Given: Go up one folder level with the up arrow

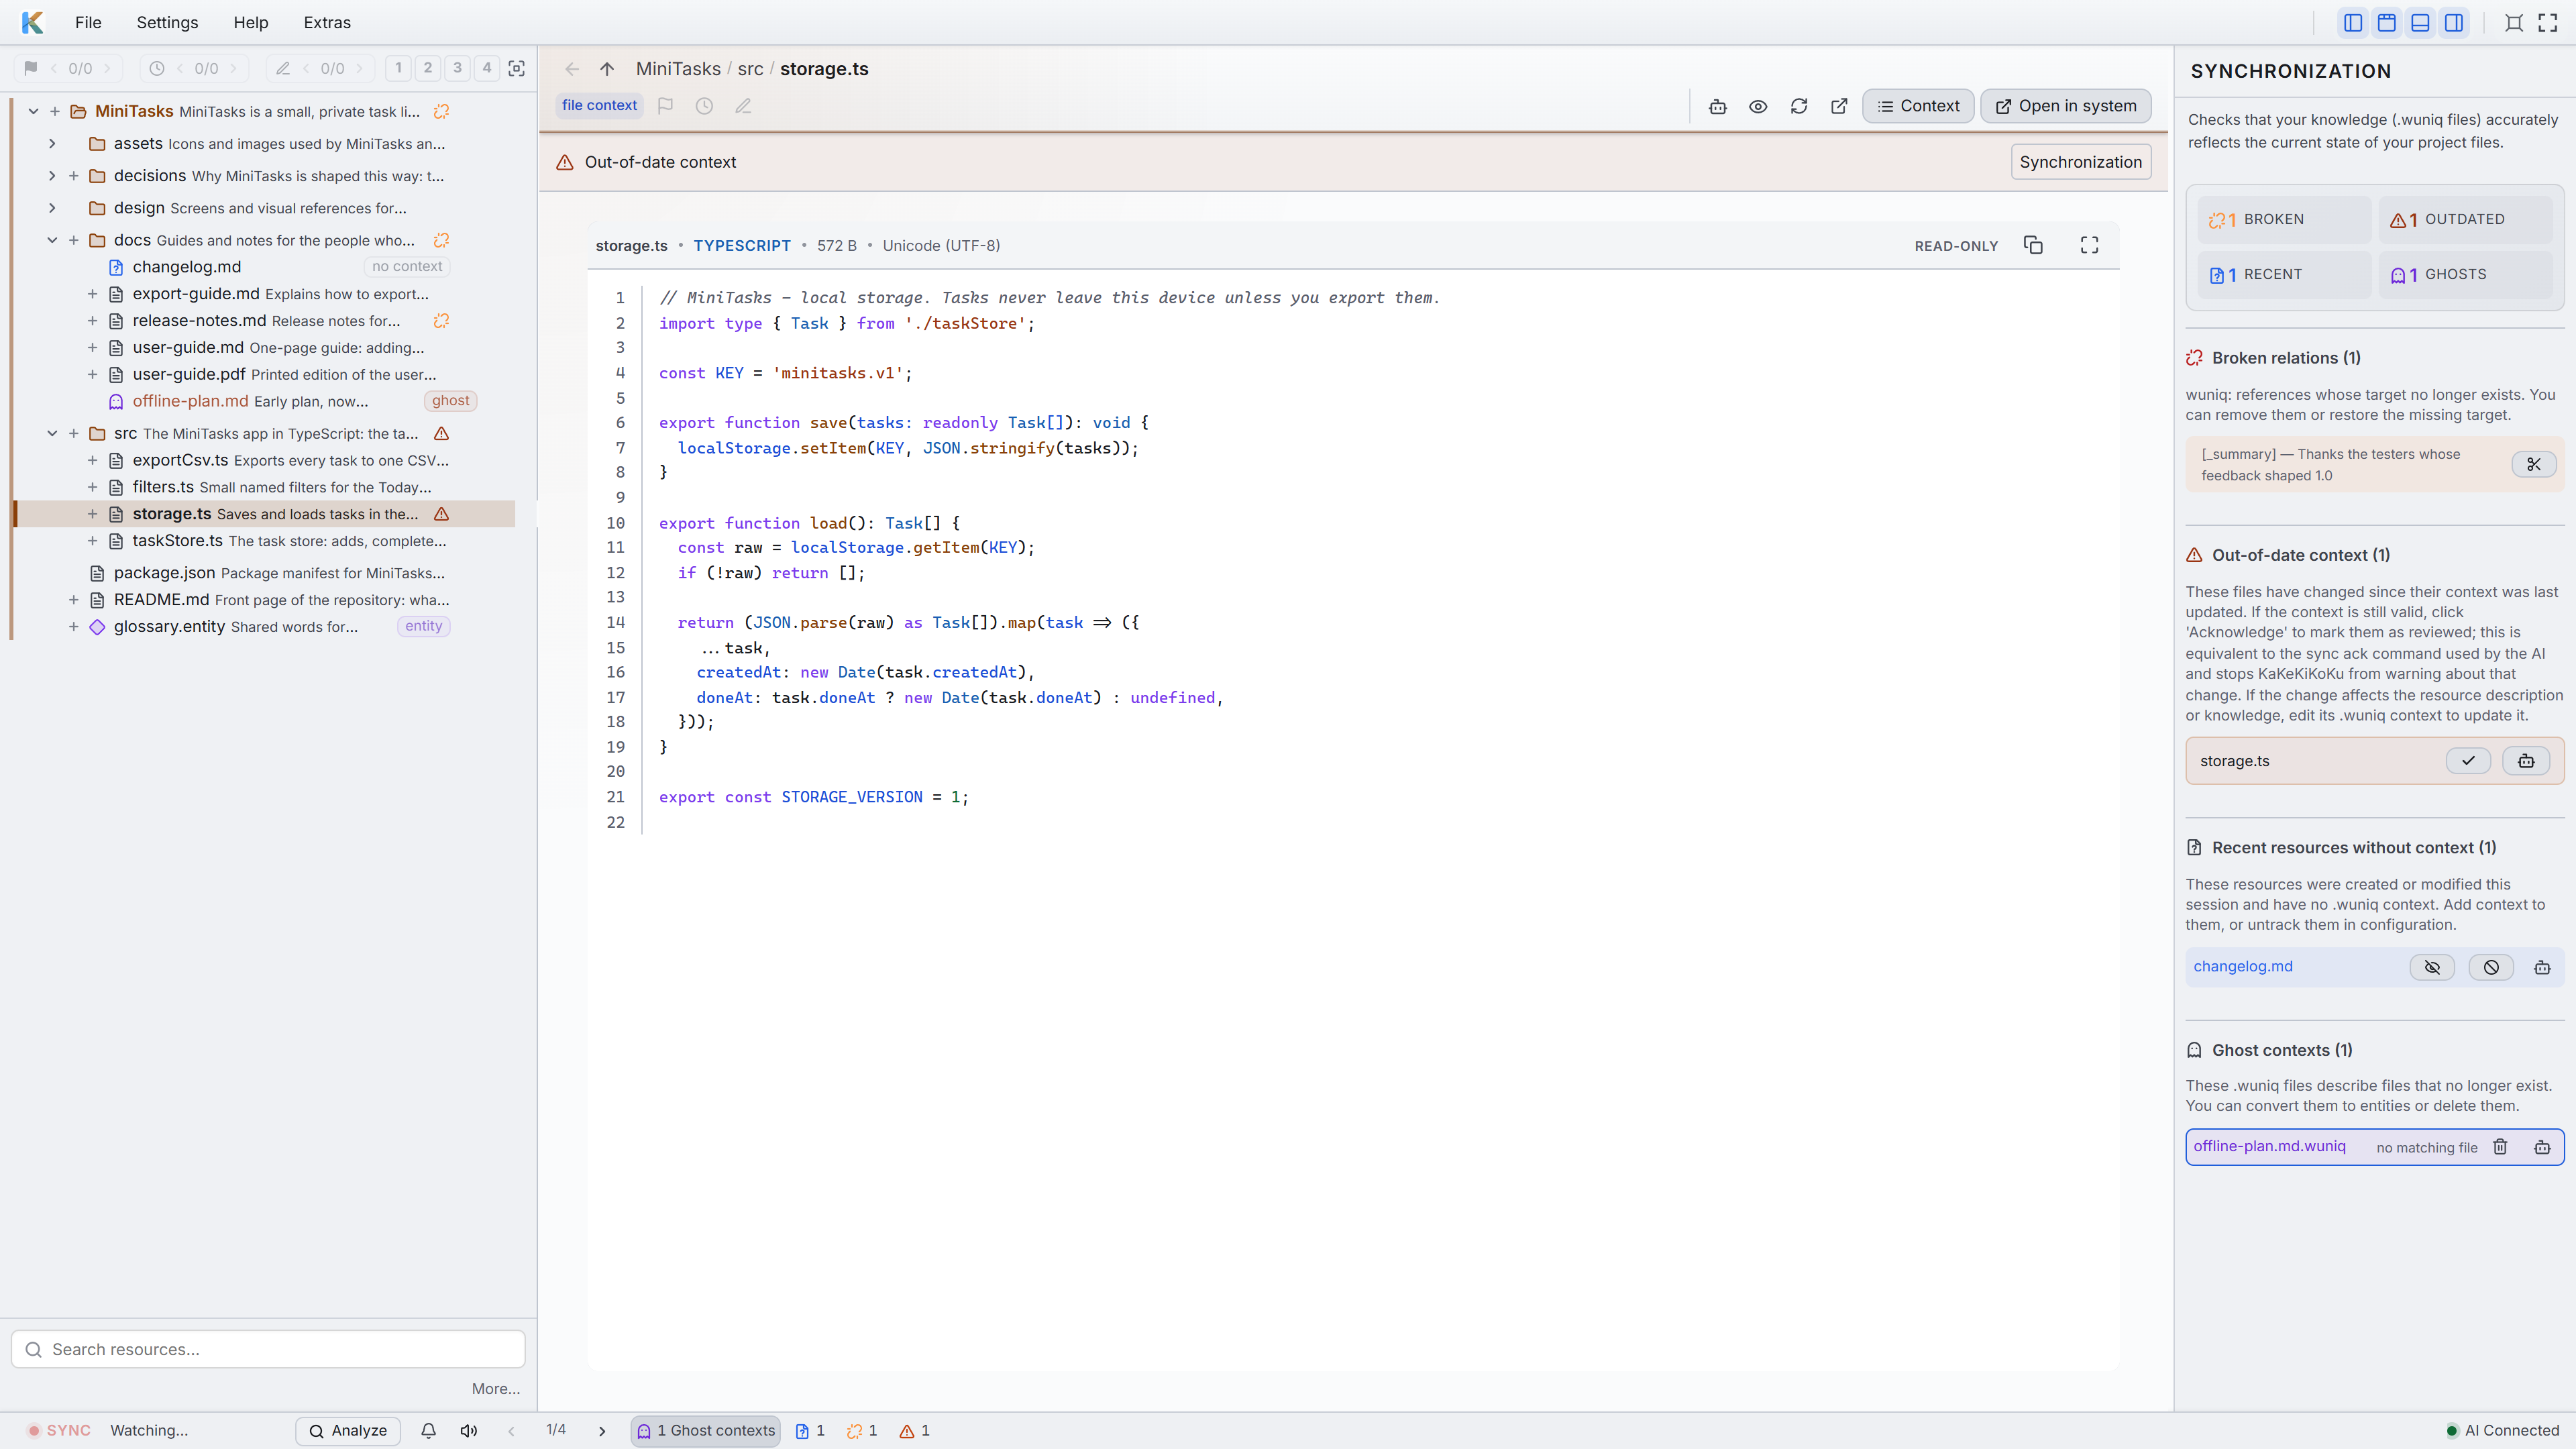Looking at the screenshot, I should click(607, 69).
